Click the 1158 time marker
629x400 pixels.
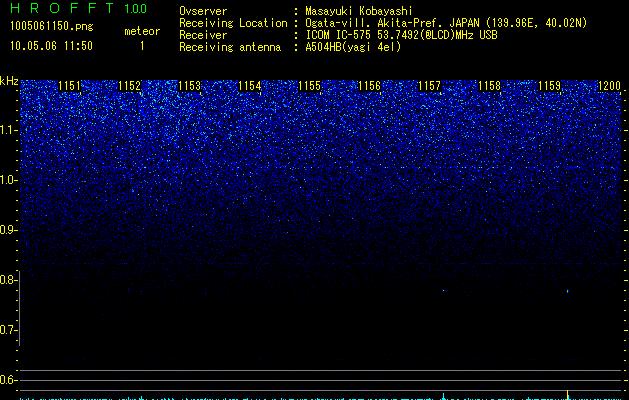489,85
